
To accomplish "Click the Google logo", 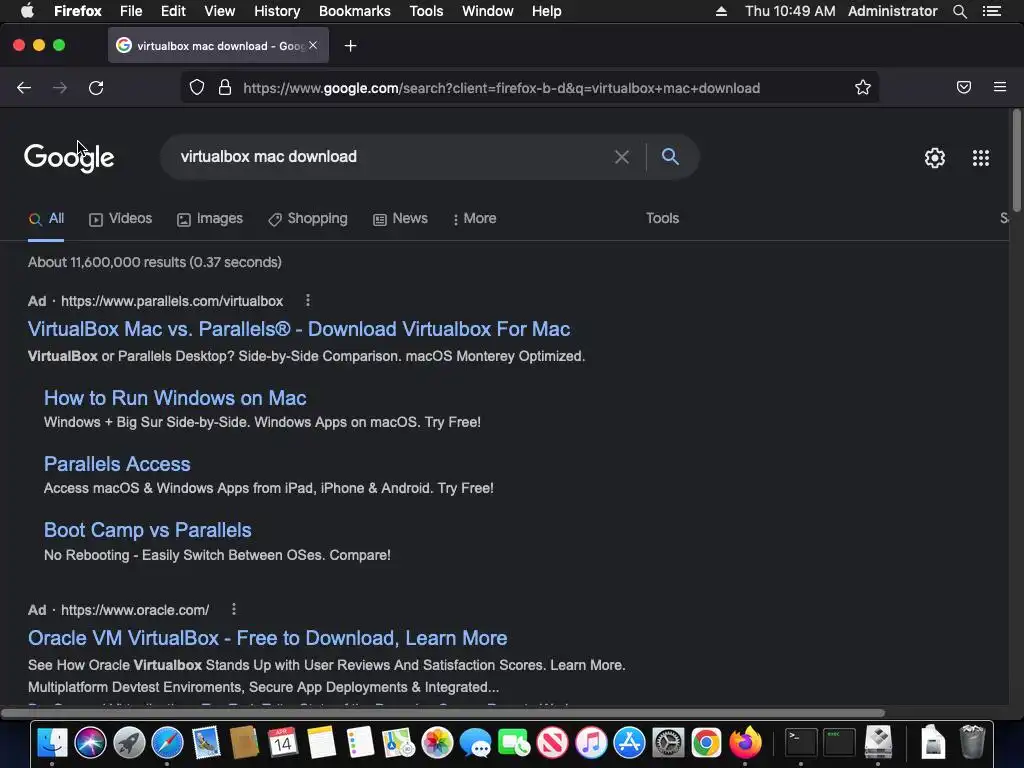I will [69, 157].
